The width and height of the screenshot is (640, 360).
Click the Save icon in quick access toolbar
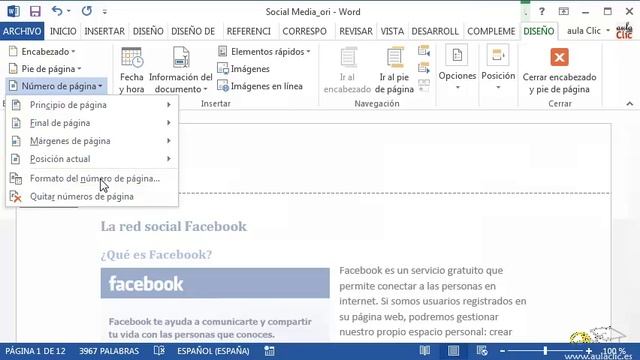(x=35, y=11)
